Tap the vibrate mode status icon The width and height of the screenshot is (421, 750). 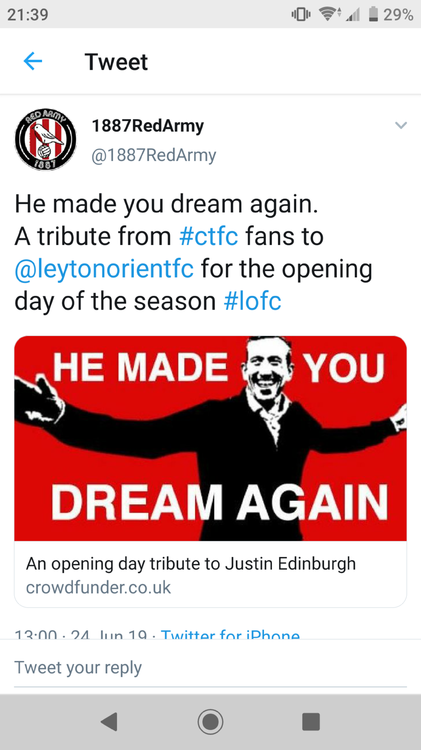[301, 15]
